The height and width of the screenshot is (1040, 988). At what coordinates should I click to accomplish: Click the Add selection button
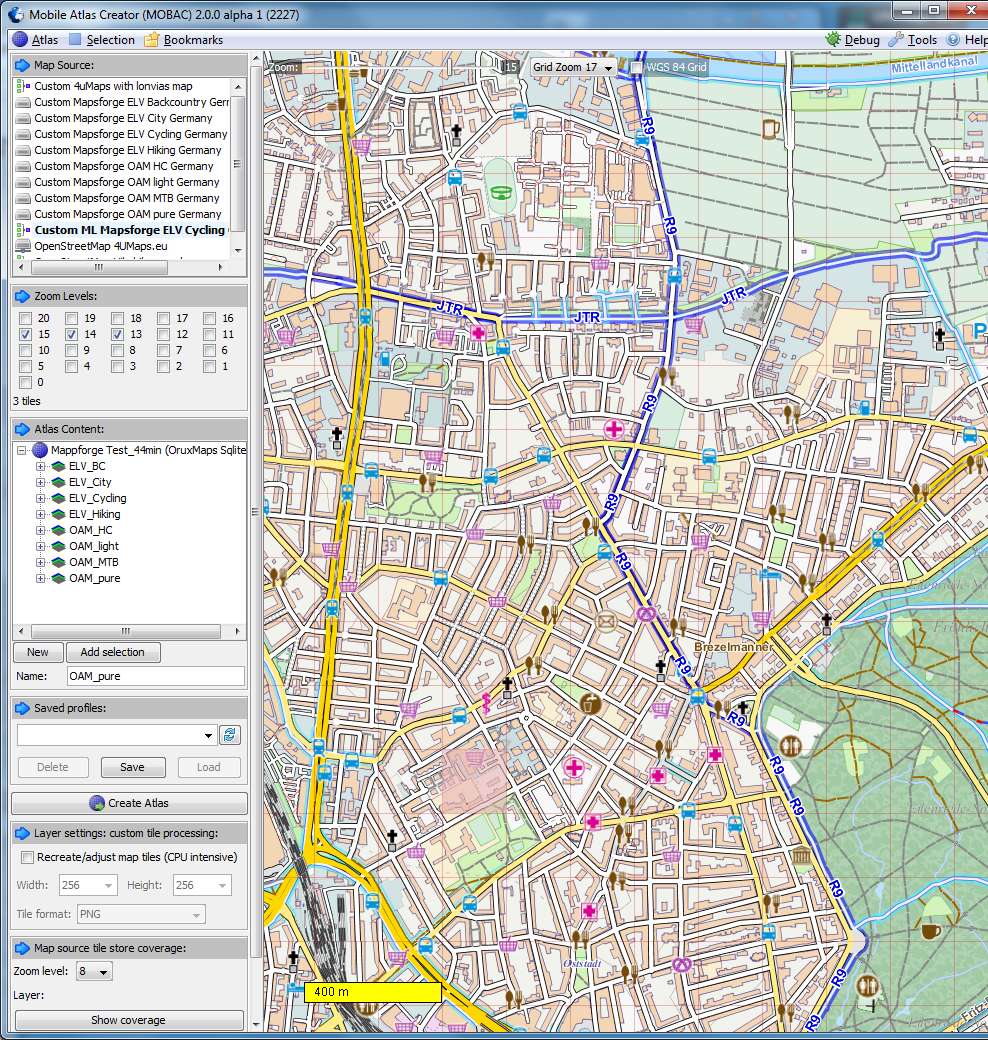(113, 652)
